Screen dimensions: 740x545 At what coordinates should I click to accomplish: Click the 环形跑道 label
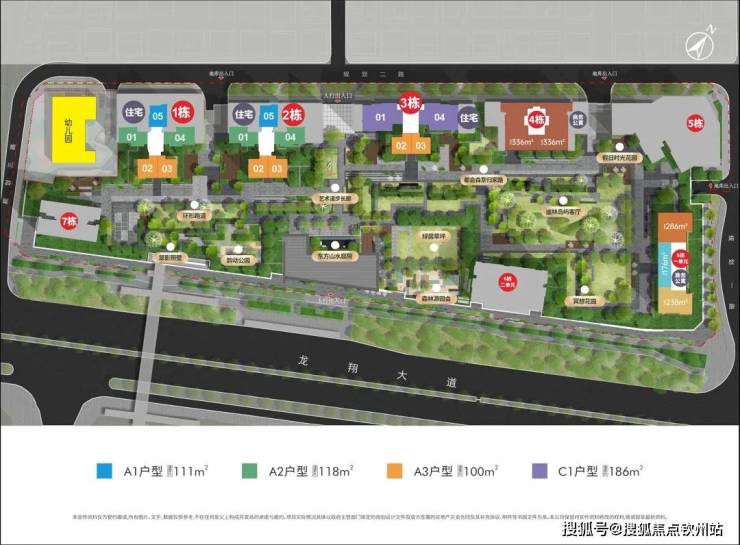(x=194, y=216)
